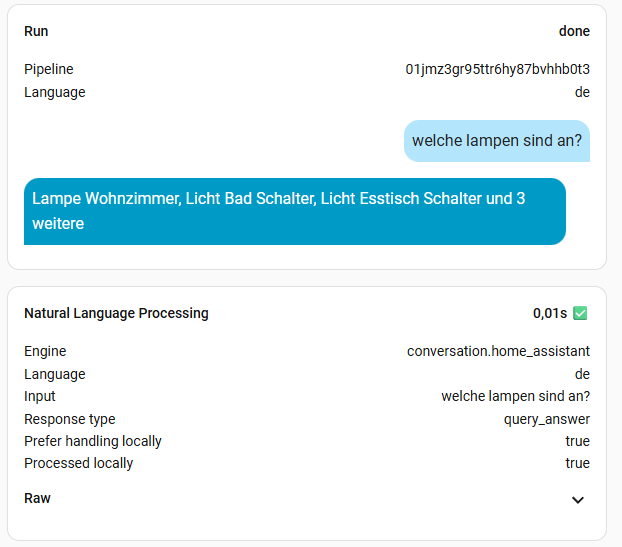Click the 0,01s duration text

[x=550, y=313]
